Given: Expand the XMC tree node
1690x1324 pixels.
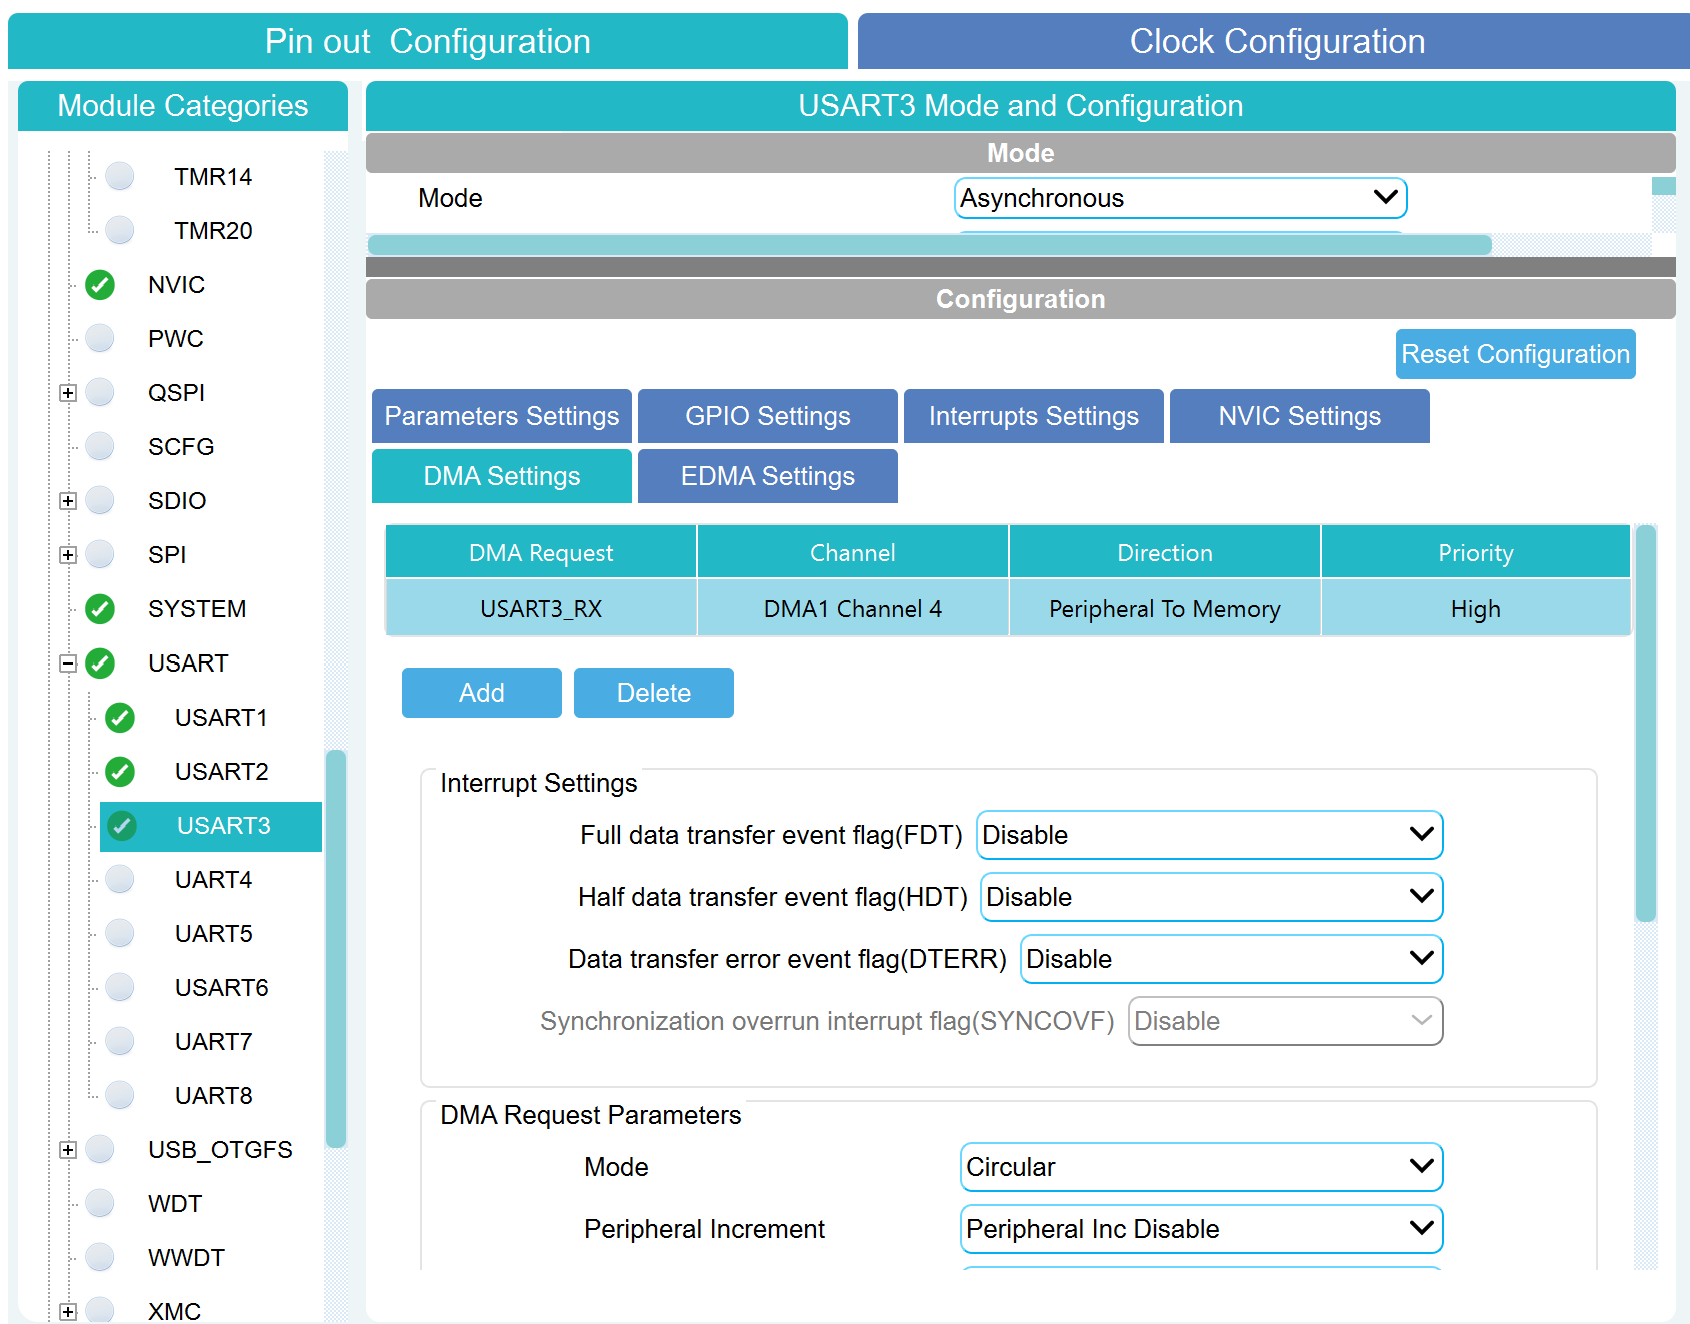Looking at the screenshot, I should pyautogui.click(x=68, y=1312).
